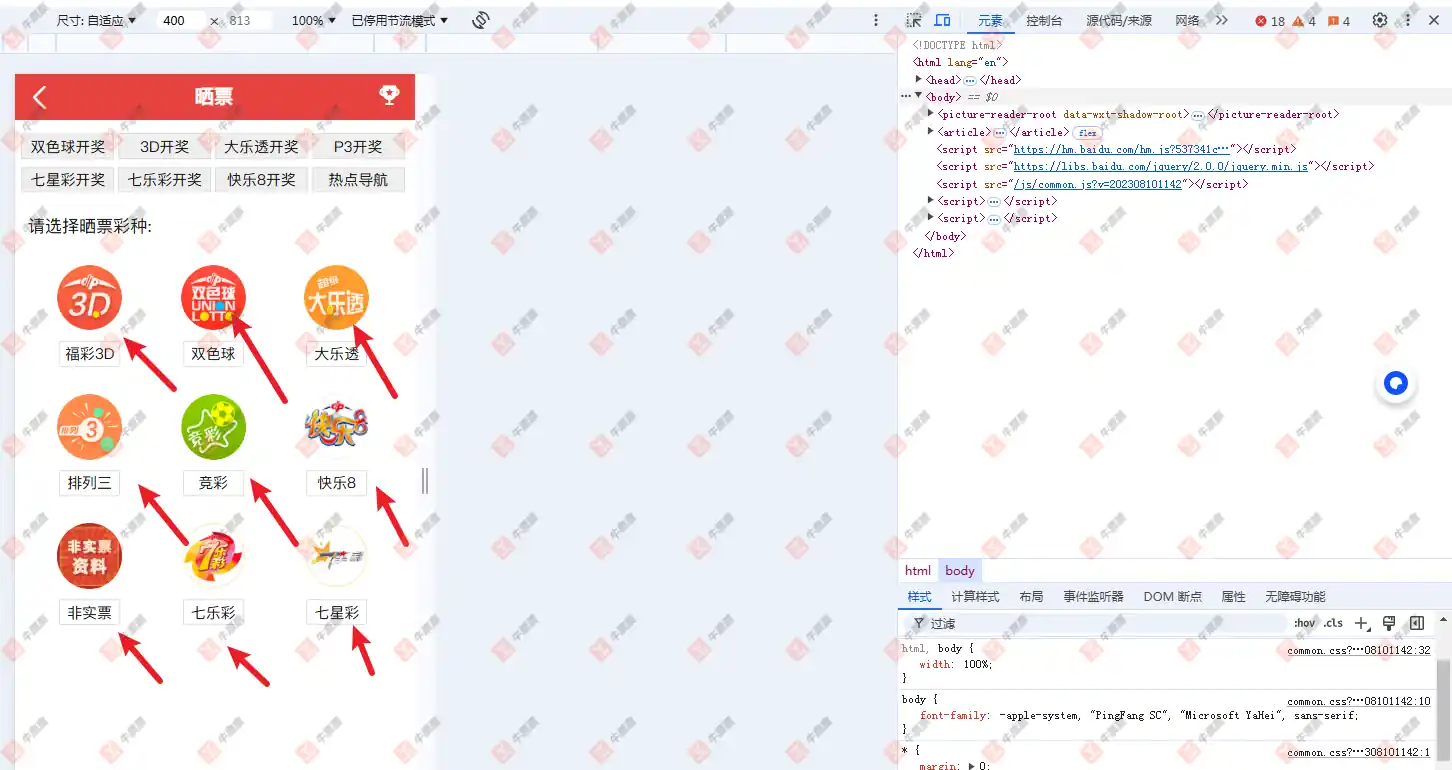
Task: Open the 大乐透开奖 button
Action: 261,147
